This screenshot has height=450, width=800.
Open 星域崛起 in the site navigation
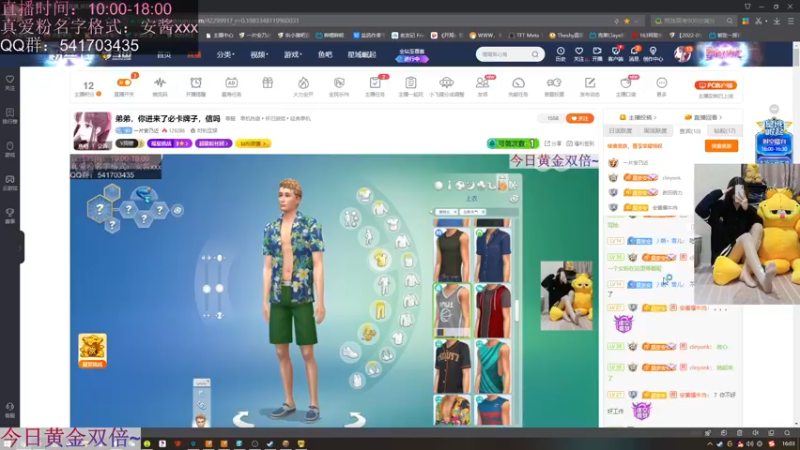click(x=362, y=55)
